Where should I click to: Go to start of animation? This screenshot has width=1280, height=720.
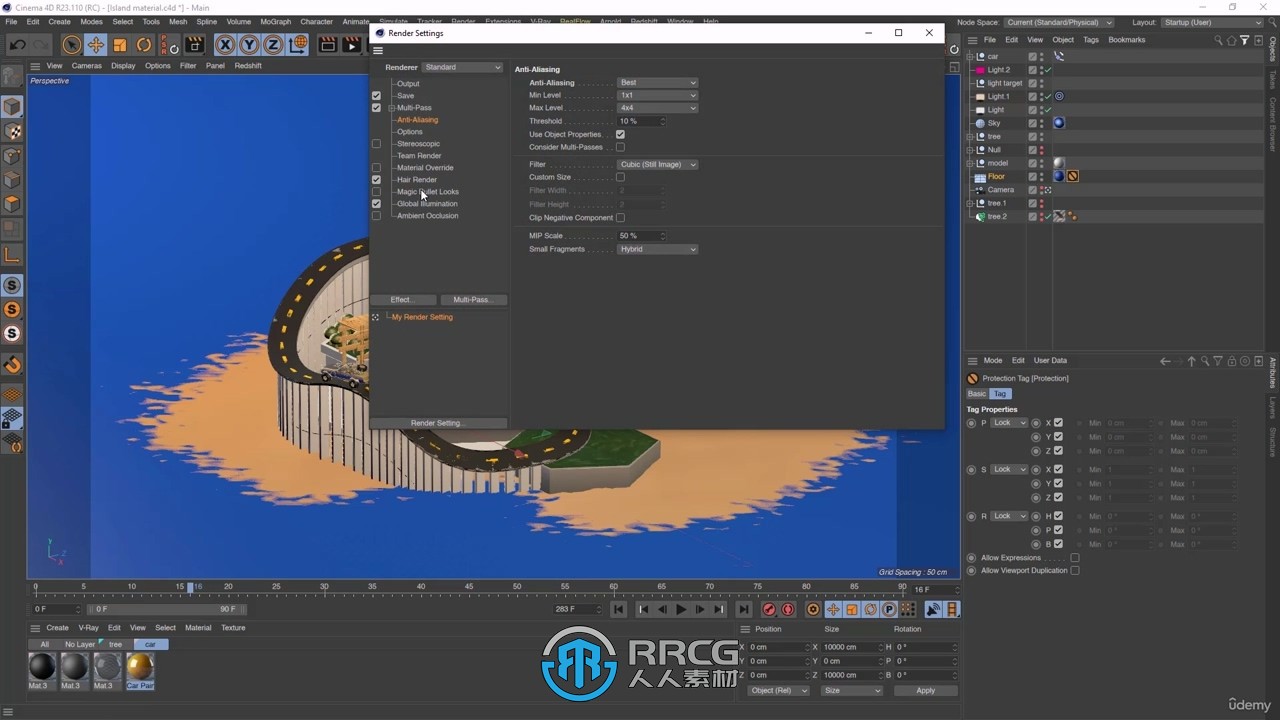click(619, 609)
